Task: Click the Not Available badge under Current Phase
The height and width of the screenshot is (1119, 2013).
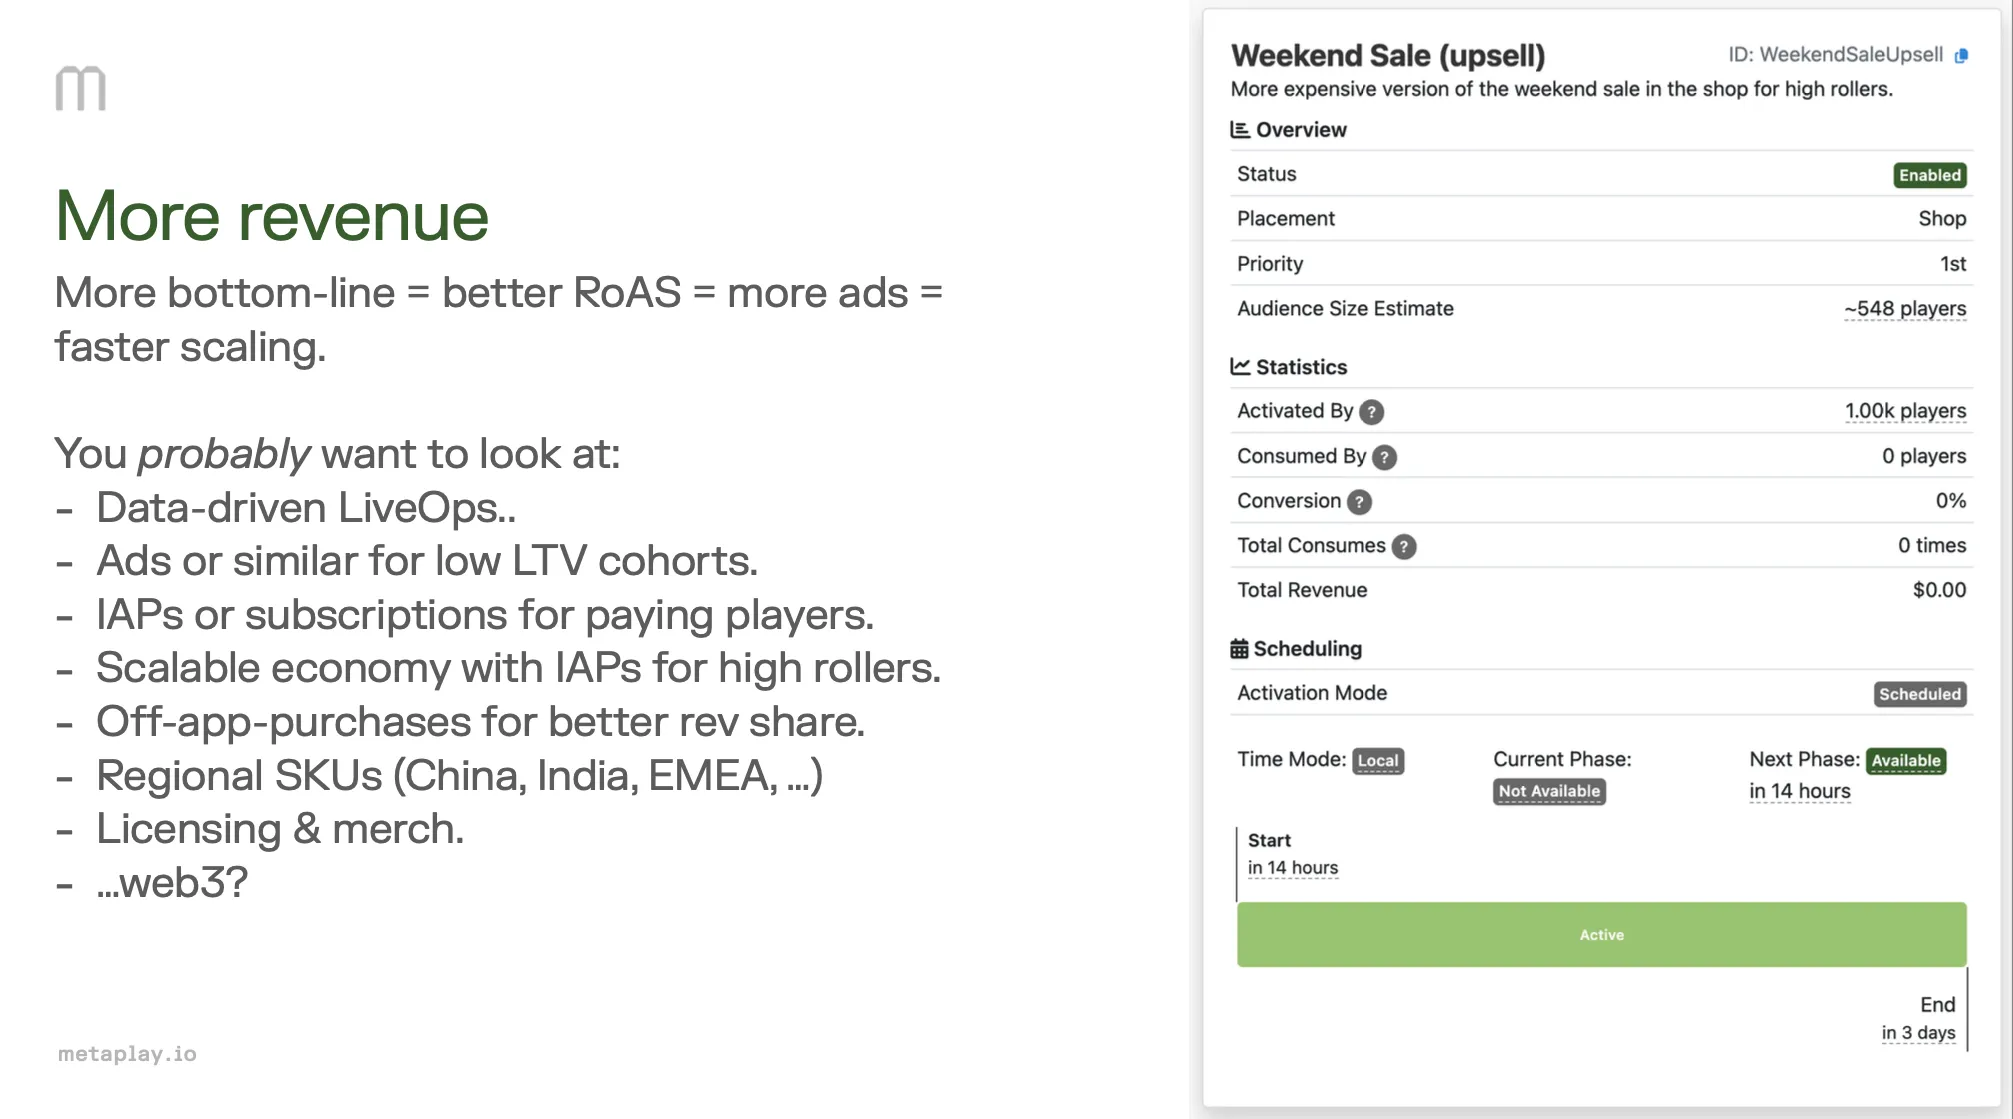Action: [1549, 791]
